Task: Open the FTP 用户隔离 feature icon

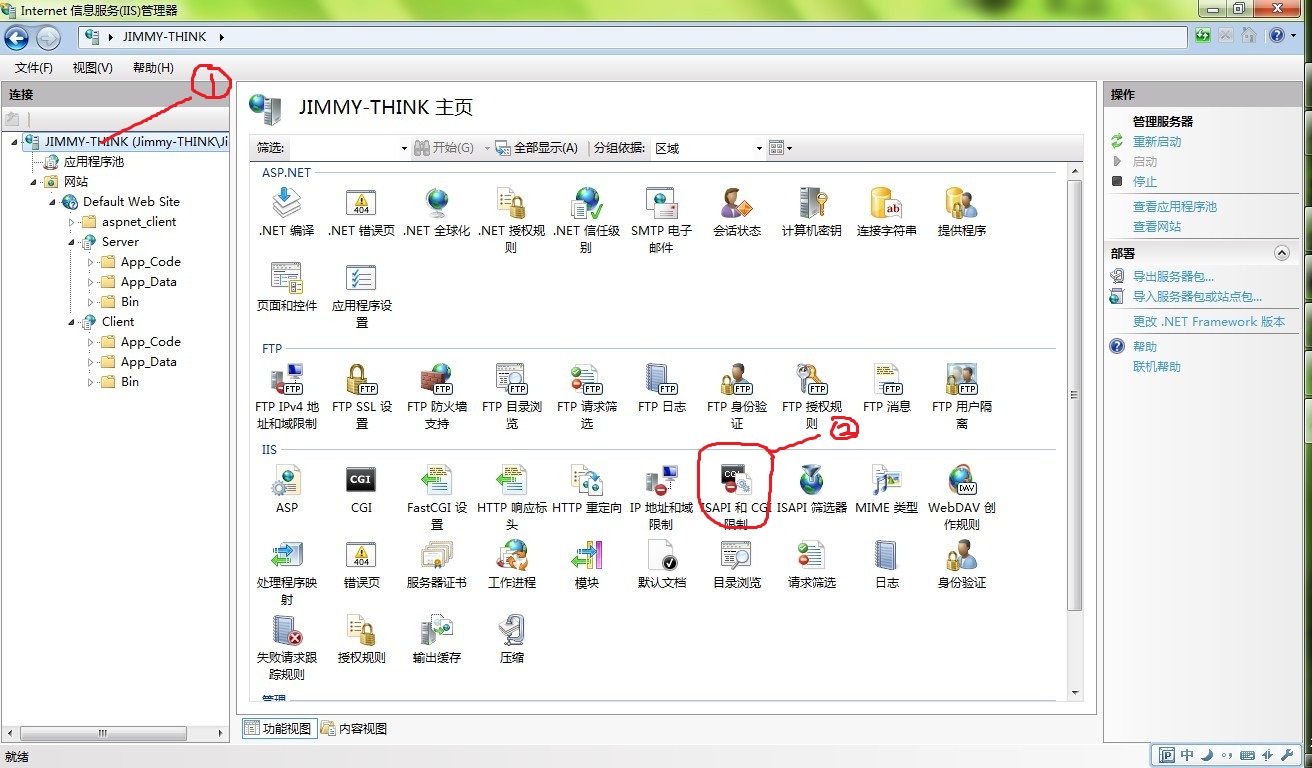Action: click(x=962, y=380)
